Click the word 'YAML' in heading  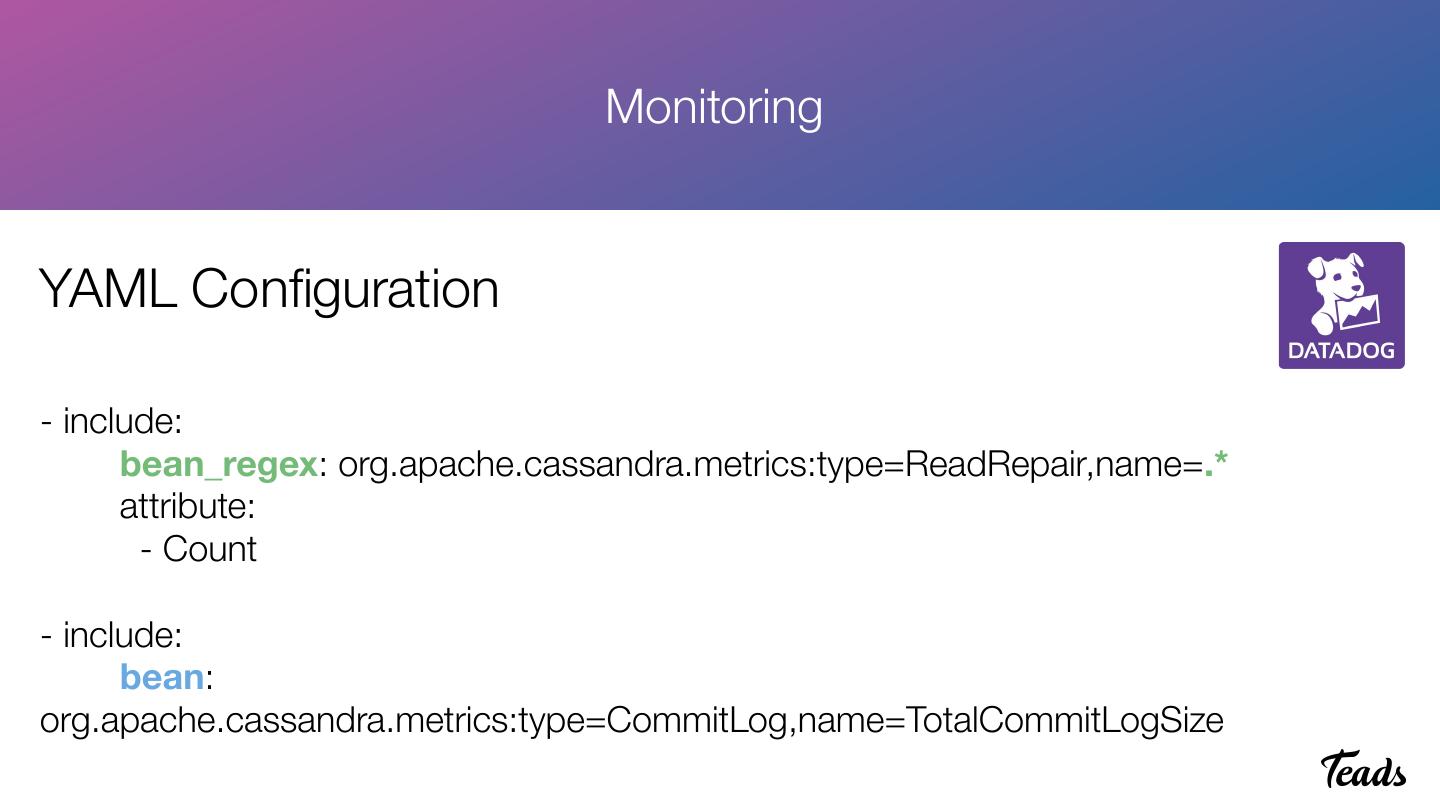coord(108,289)
